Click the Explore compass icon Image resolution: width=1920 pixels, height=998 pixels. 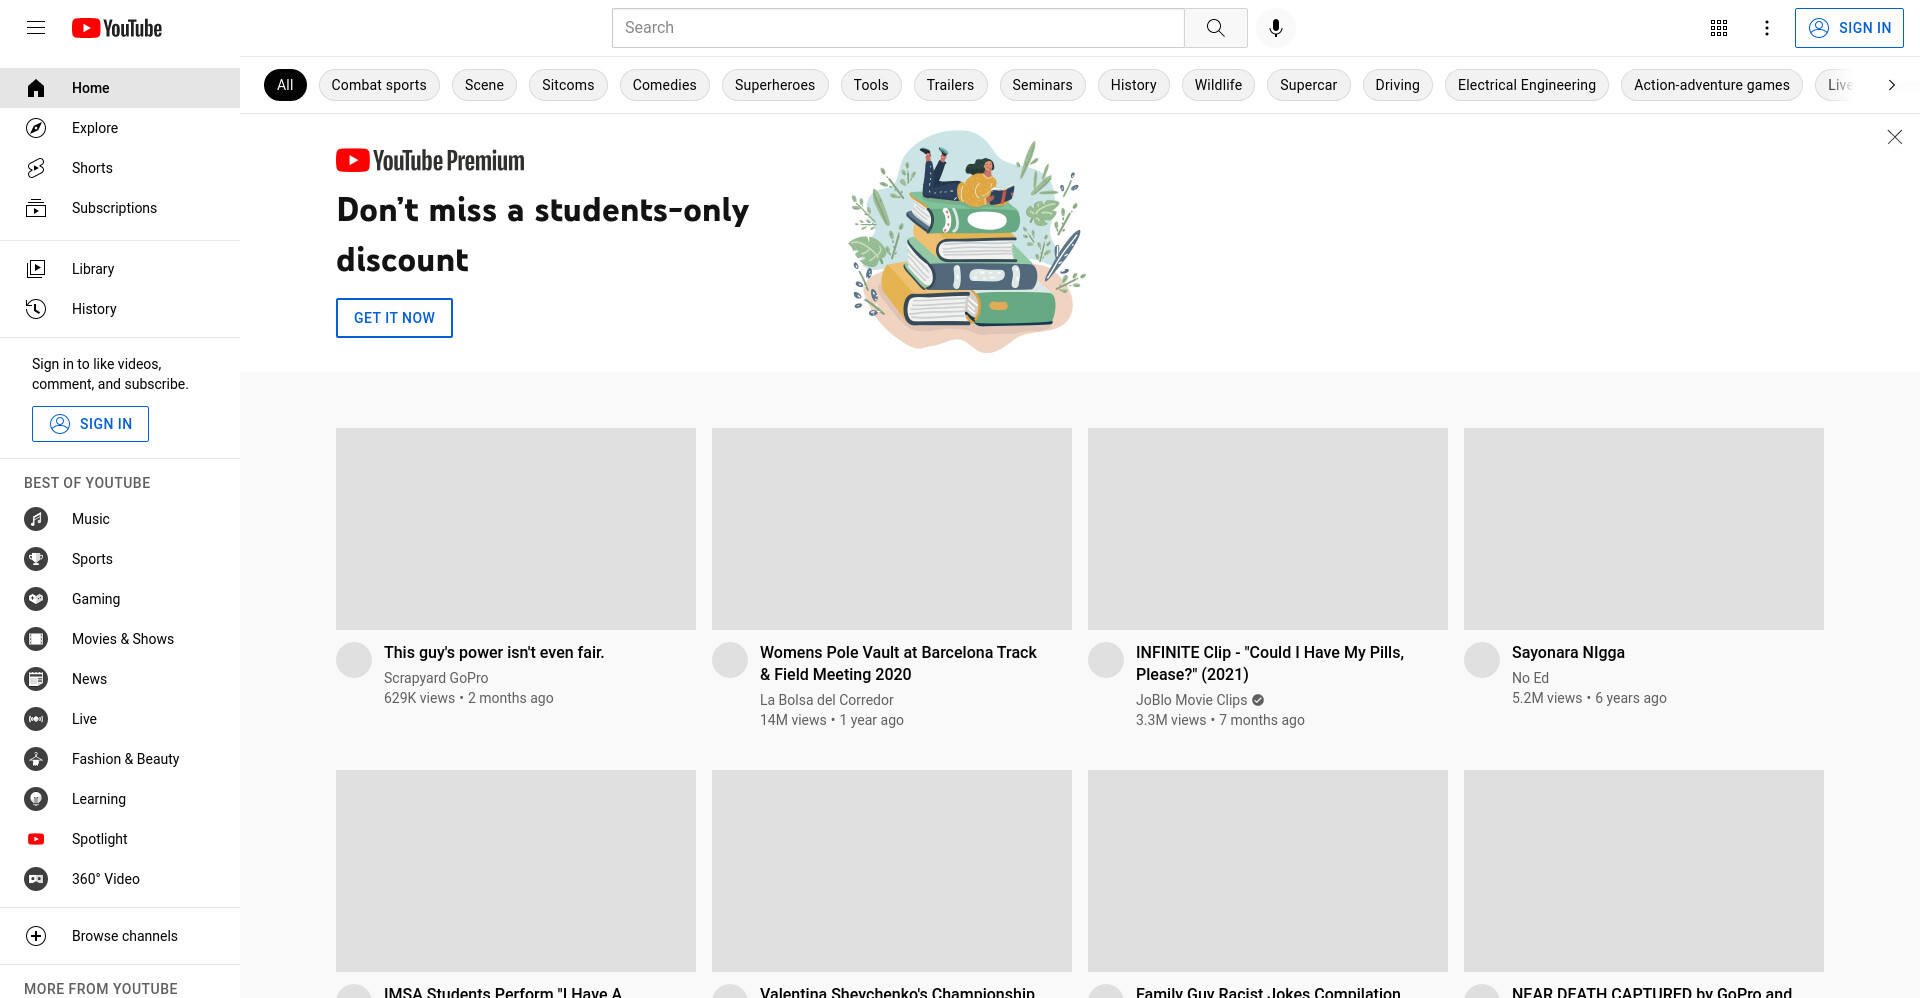pos(36,128)
